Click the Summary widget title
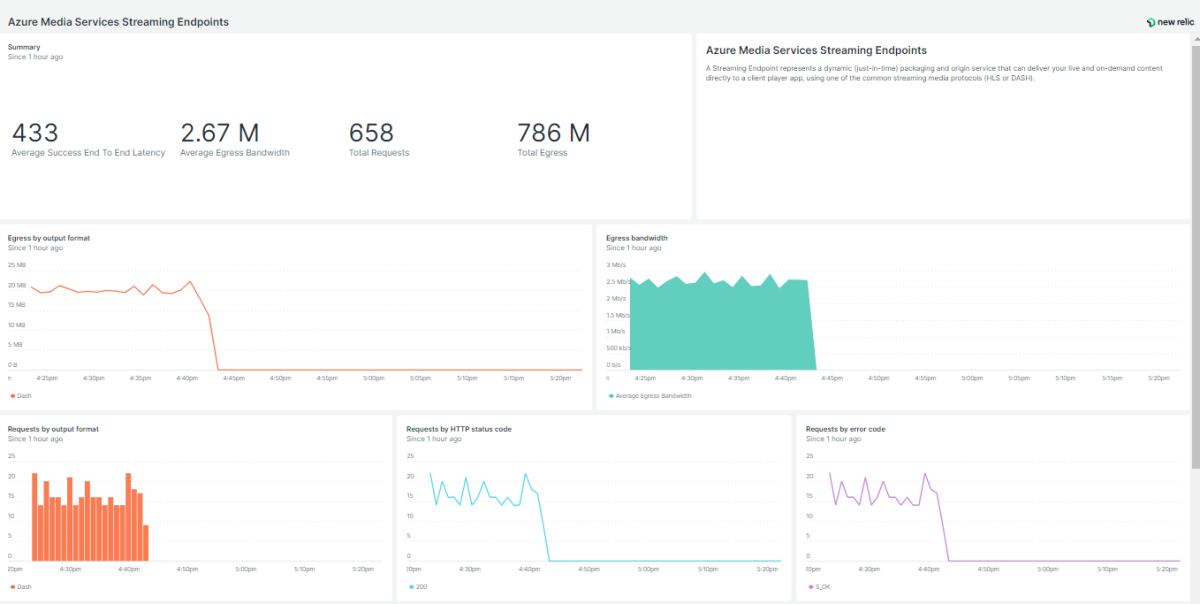The height and width of the screenshot is (604, 1200). click(x=24, y=47)
